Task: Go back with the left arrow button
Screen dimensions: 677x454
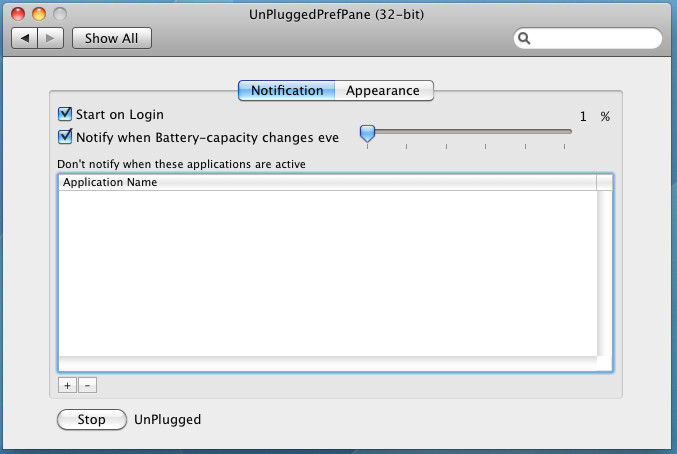Action: tap(25, 38)
